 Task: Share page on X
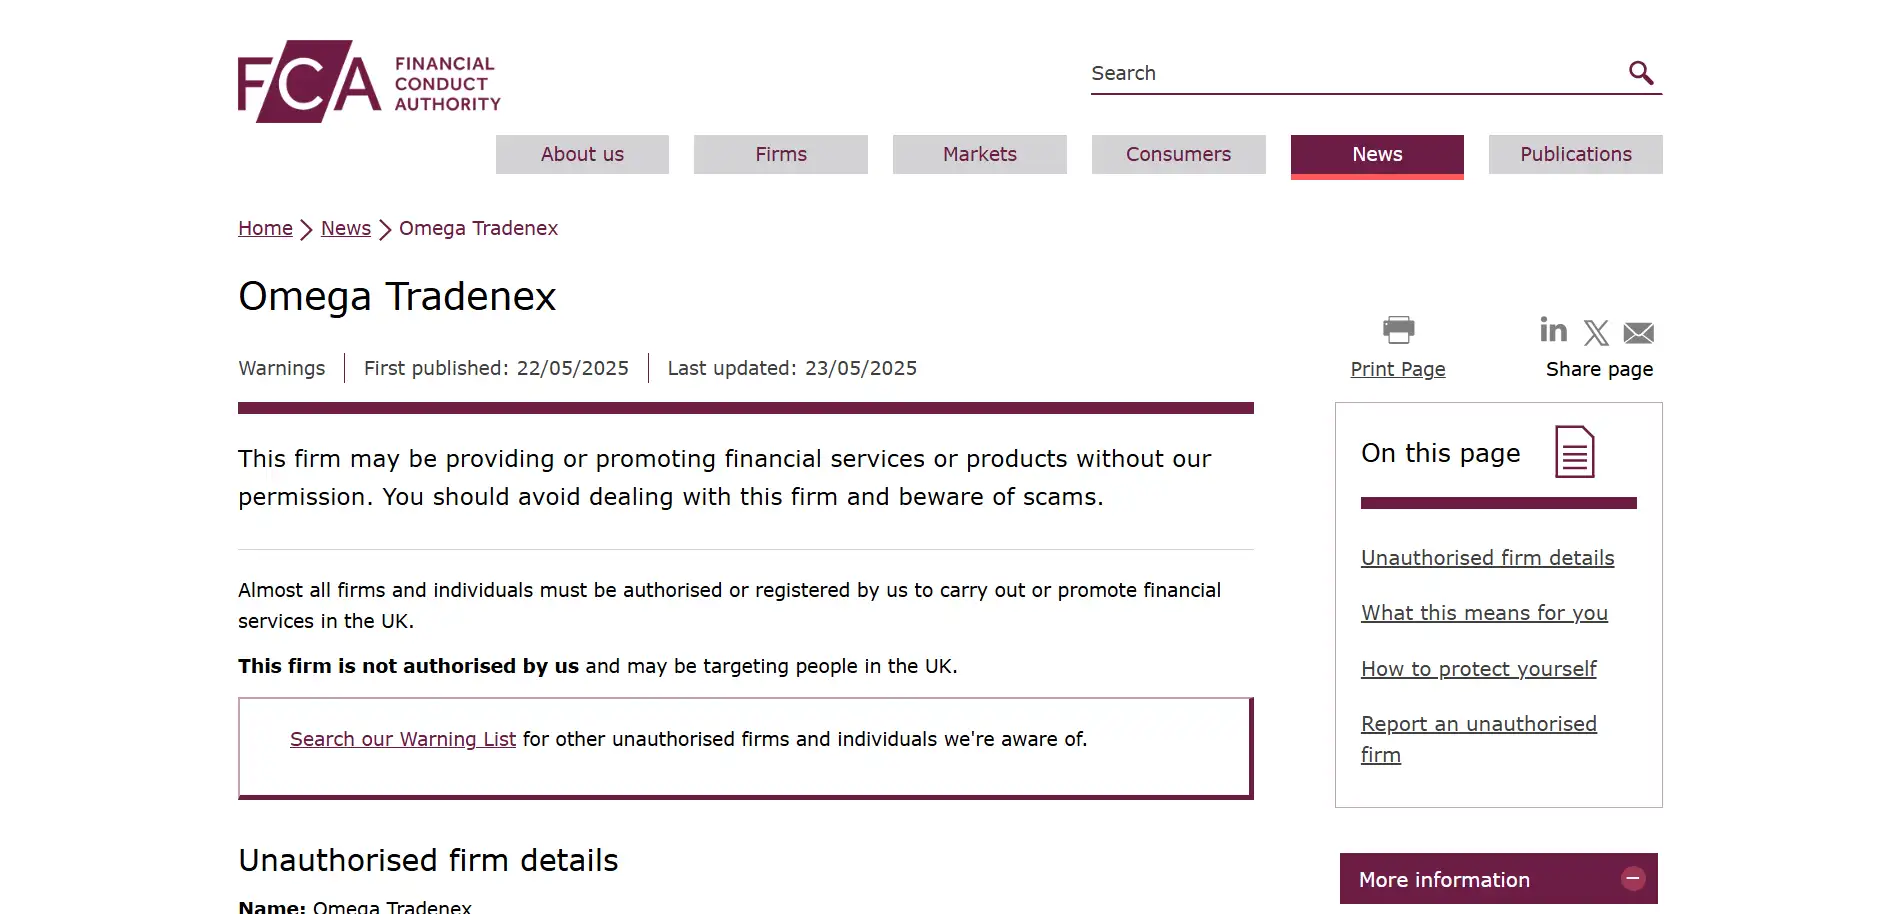tap(1596, 332)
